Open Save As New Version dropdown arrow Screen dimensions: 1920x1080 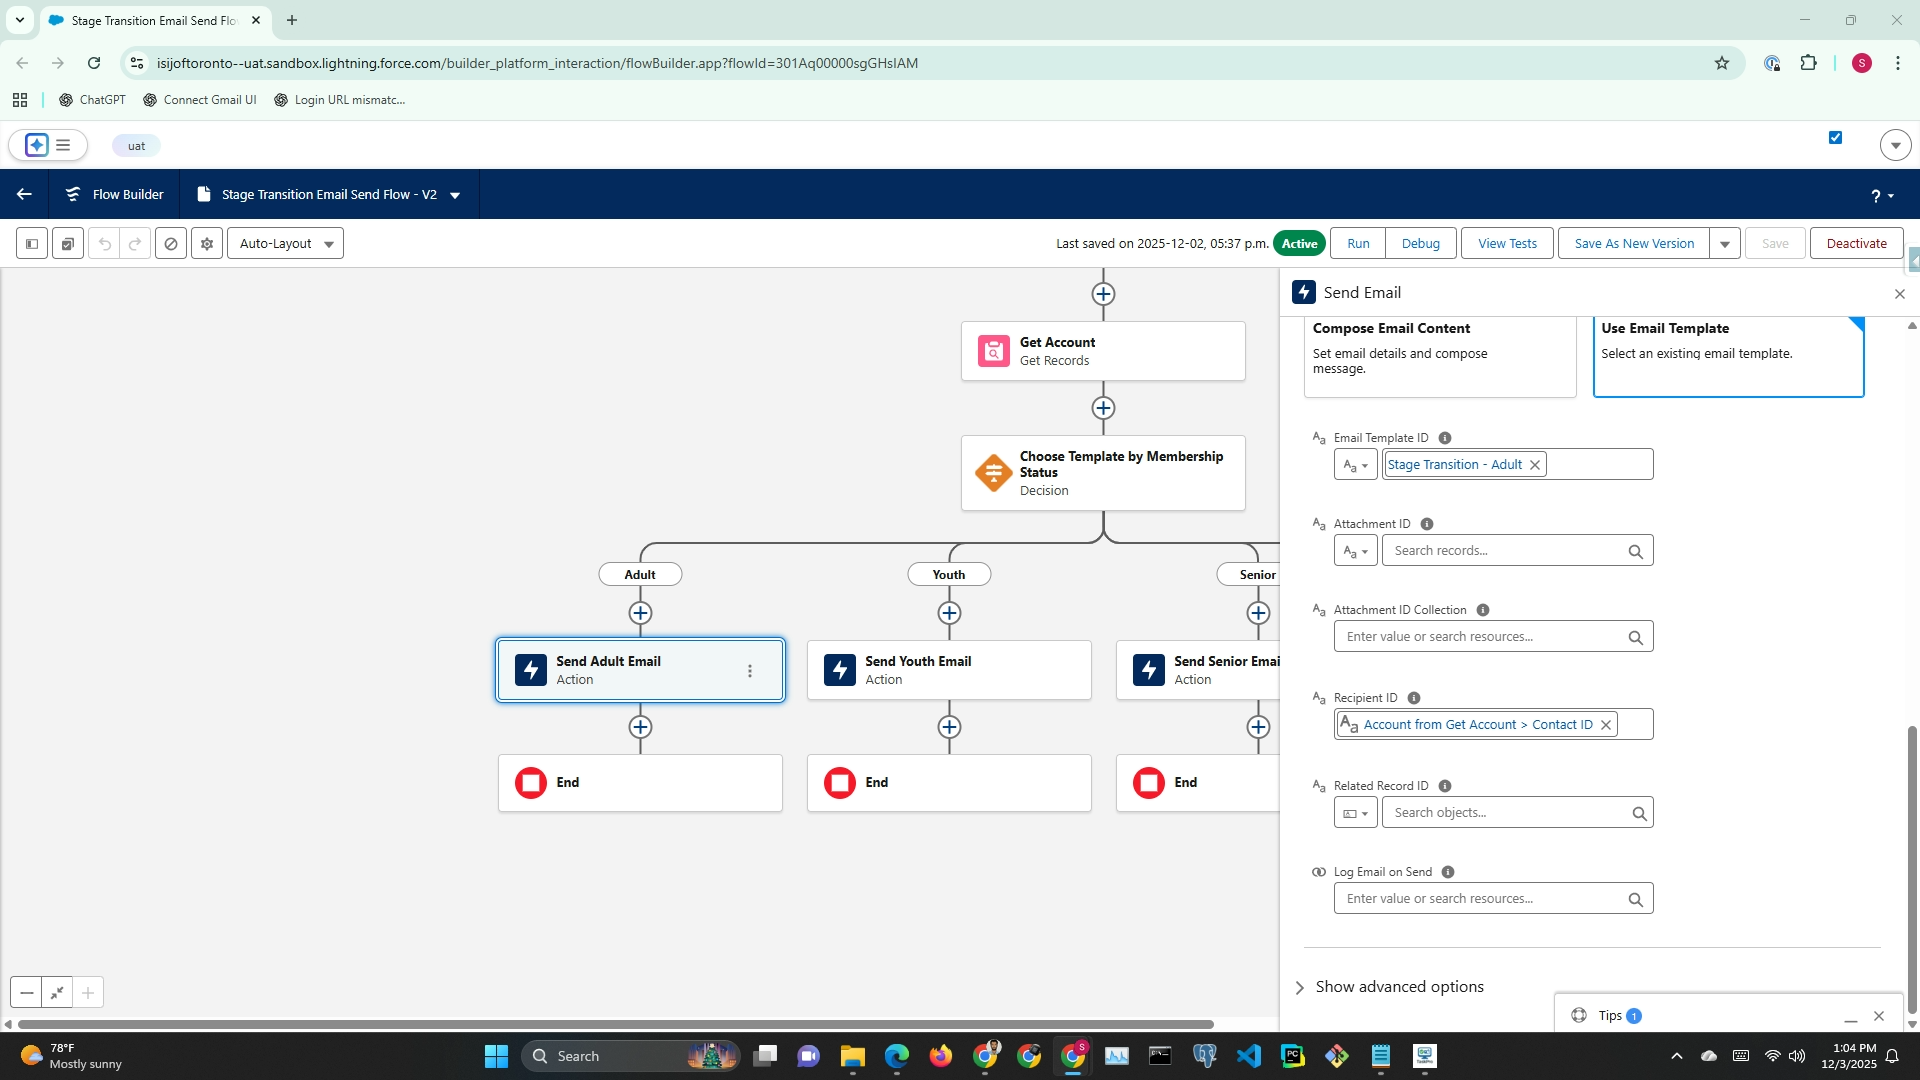click(1725, 244)
